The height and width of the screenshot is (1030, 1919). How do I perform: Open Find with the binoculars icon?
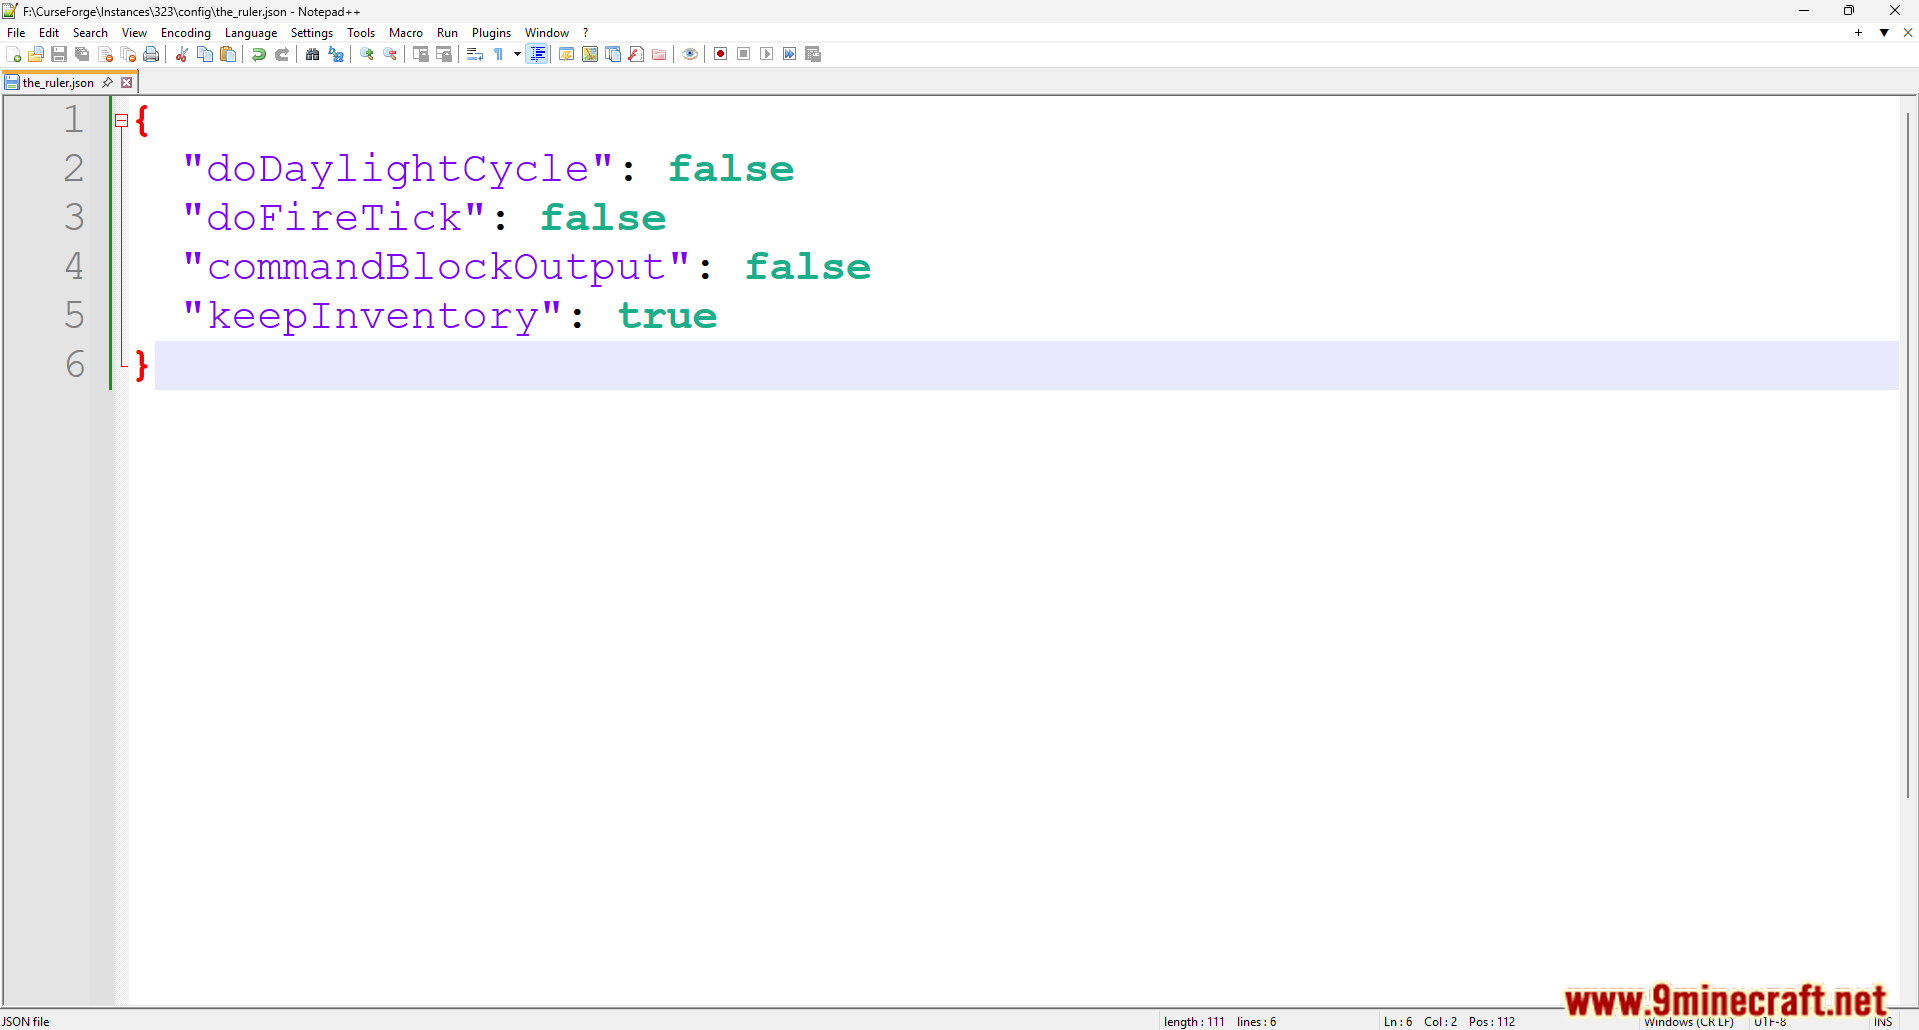[x=313, y=55]
